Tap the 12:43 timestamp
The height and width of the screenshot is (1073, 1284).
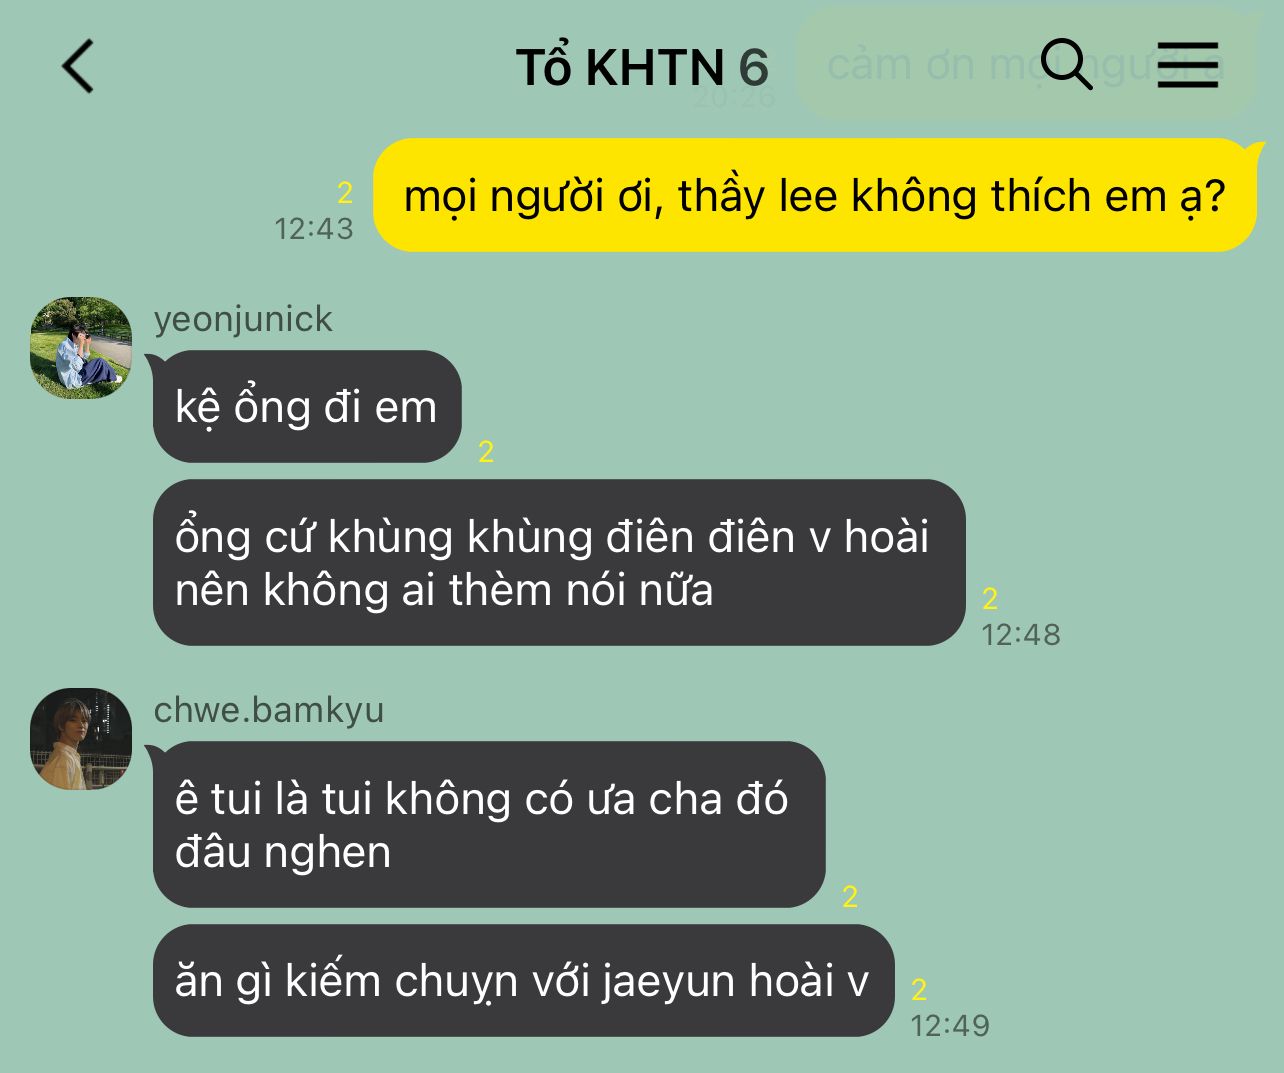coord(314,229)
